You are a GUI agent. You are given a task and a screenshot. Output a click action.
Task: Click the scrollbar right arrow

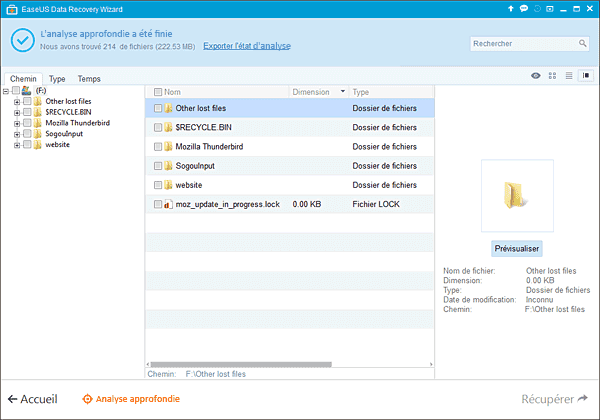tap(431, 364)
